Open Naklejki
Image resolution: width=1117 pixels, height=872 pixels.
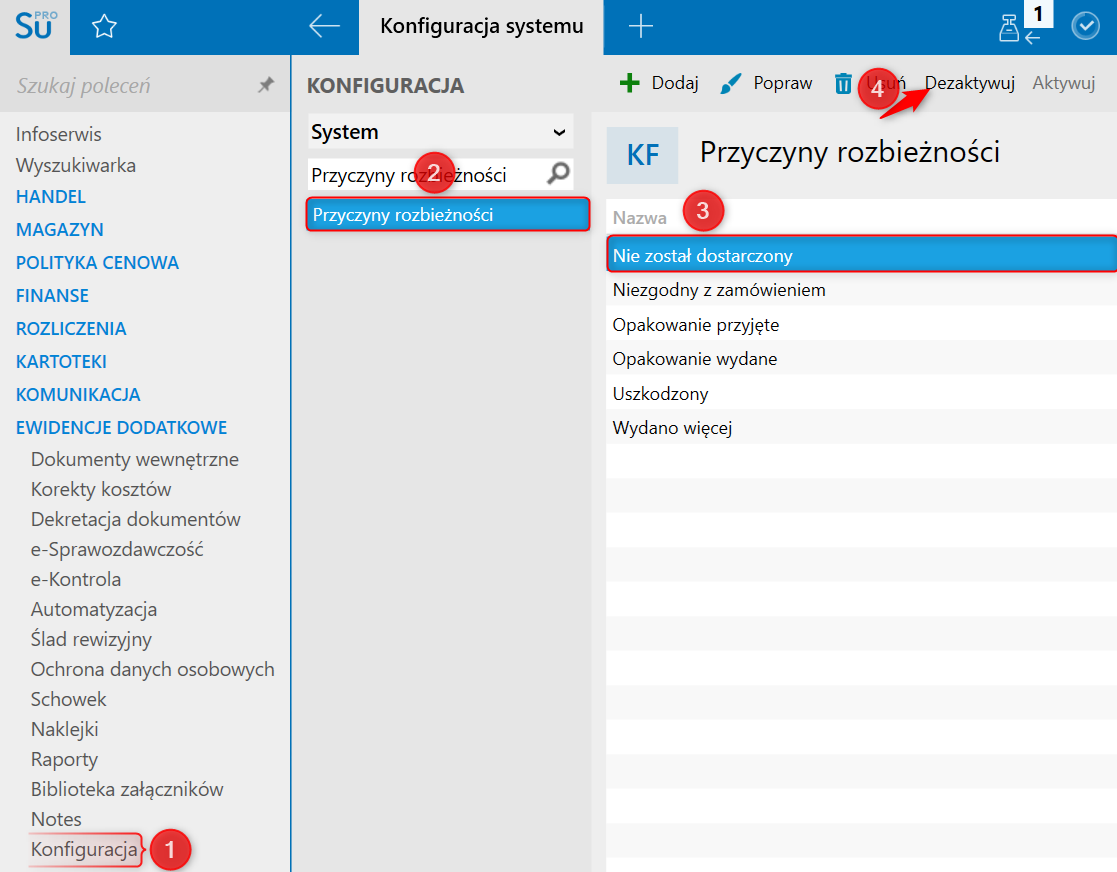click(x=64, y=730)
